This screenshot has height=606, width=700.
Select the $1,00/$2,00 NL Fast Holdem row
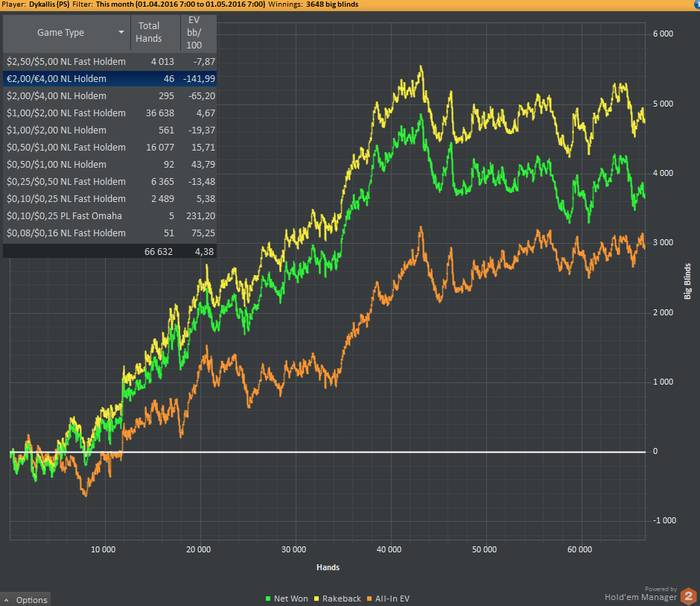(x=110, y=113)
